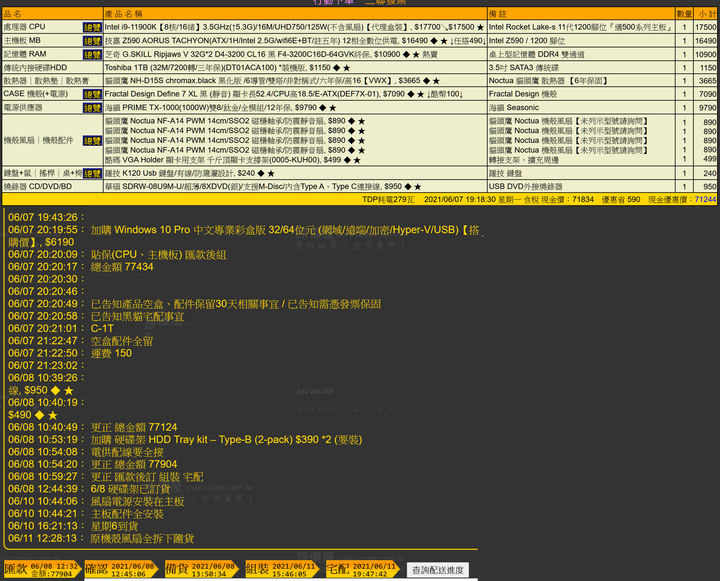The image size is (720, 581).
Task: Click the 優惠省 590 discount text
Action: click(x=621, y=199)
